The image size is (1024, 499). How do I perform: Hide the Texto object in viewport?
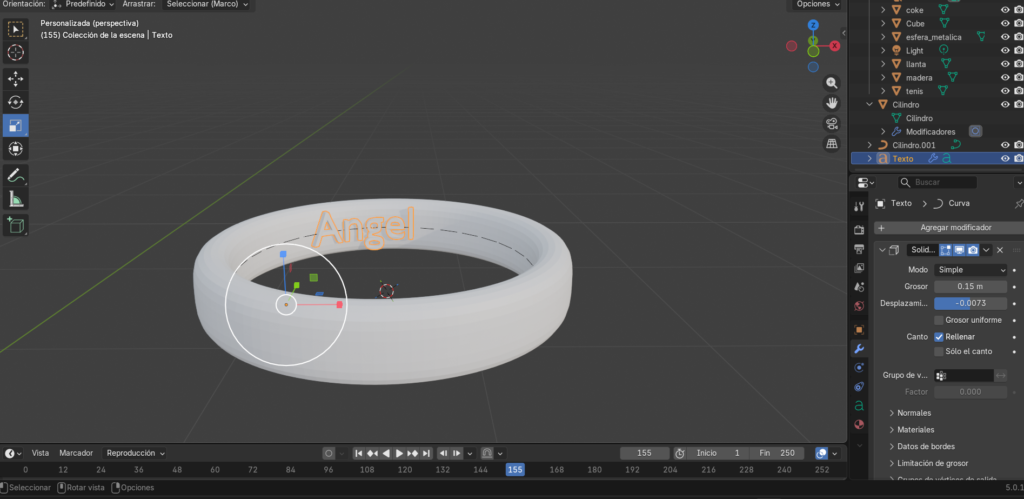point(1005,158)
